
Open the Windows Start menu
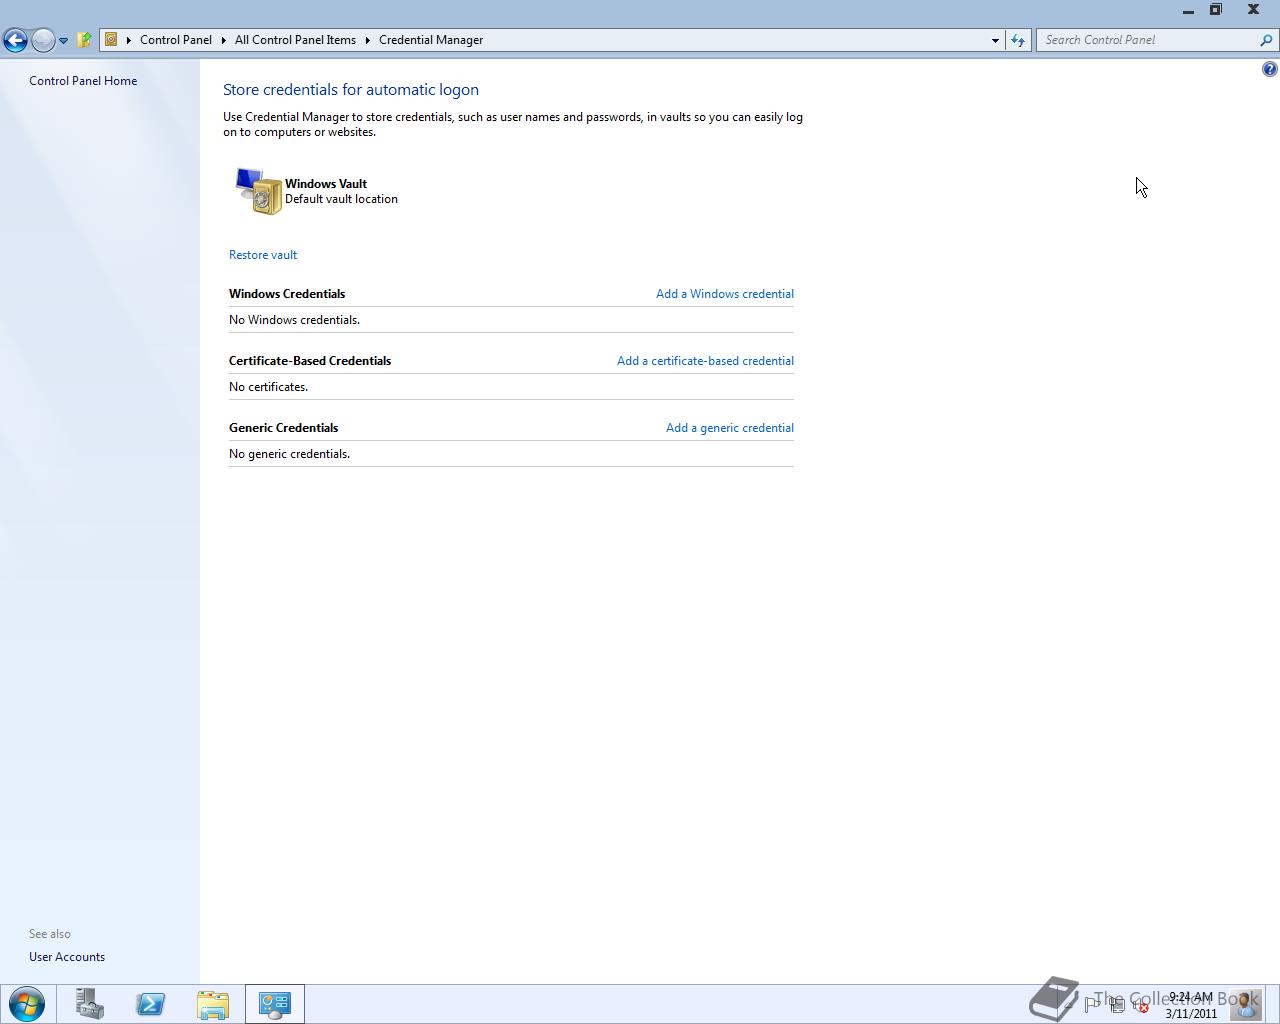click(x=27, y=1004)
